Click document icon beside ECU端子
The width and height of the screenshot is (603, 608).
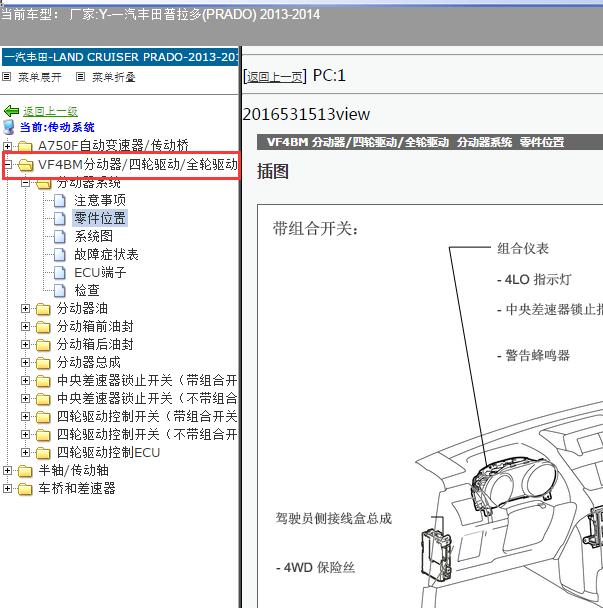coord(59,273)
